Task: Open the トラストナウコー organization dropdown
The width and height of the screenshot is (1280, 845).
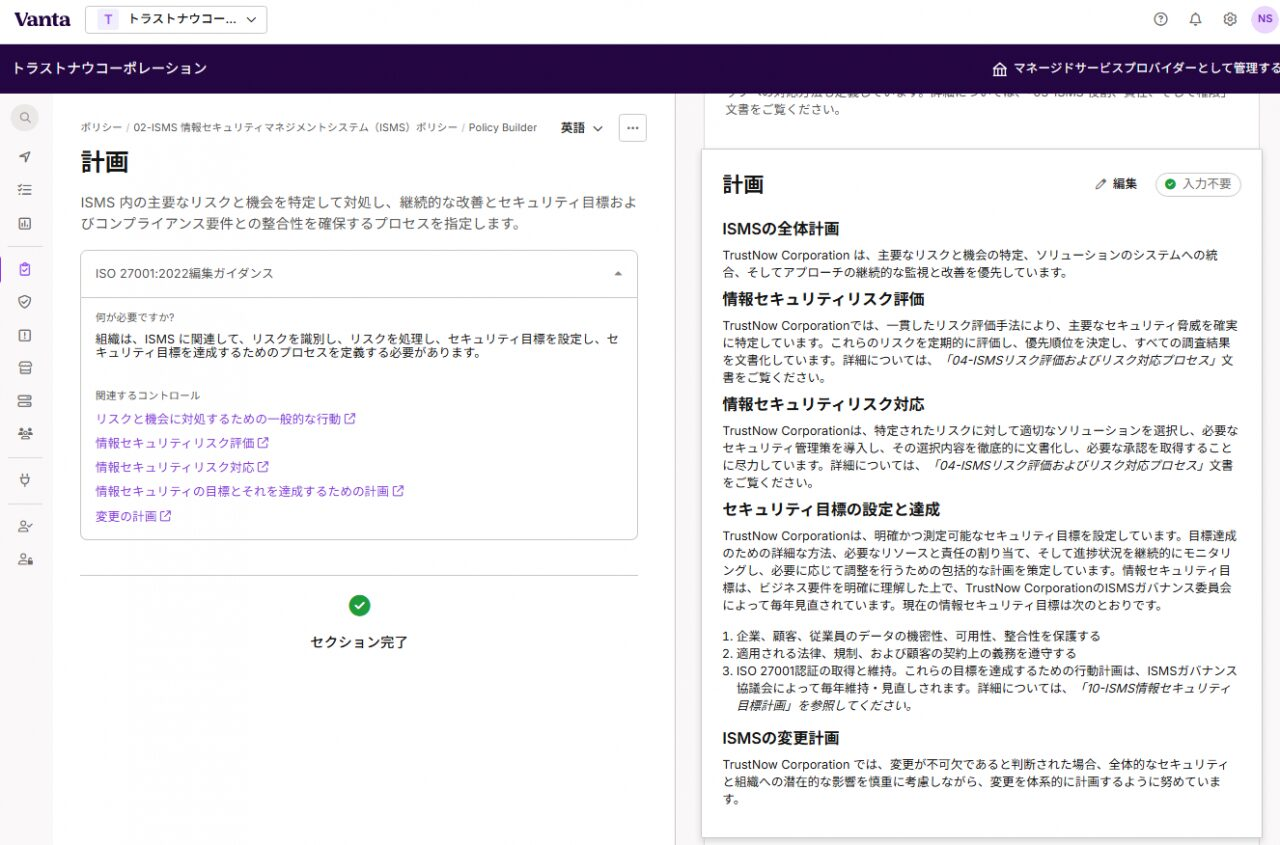Action: pos(176,19)
